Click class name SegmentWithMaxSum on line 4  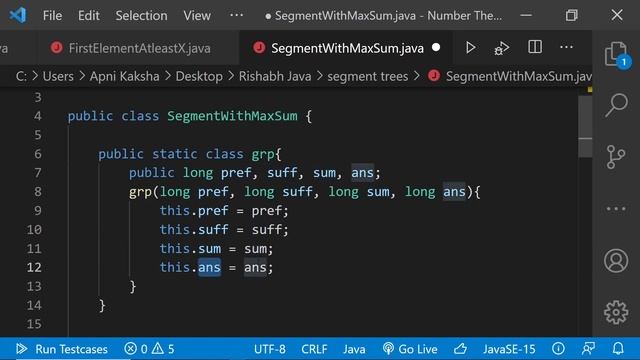tap(232, 116)
